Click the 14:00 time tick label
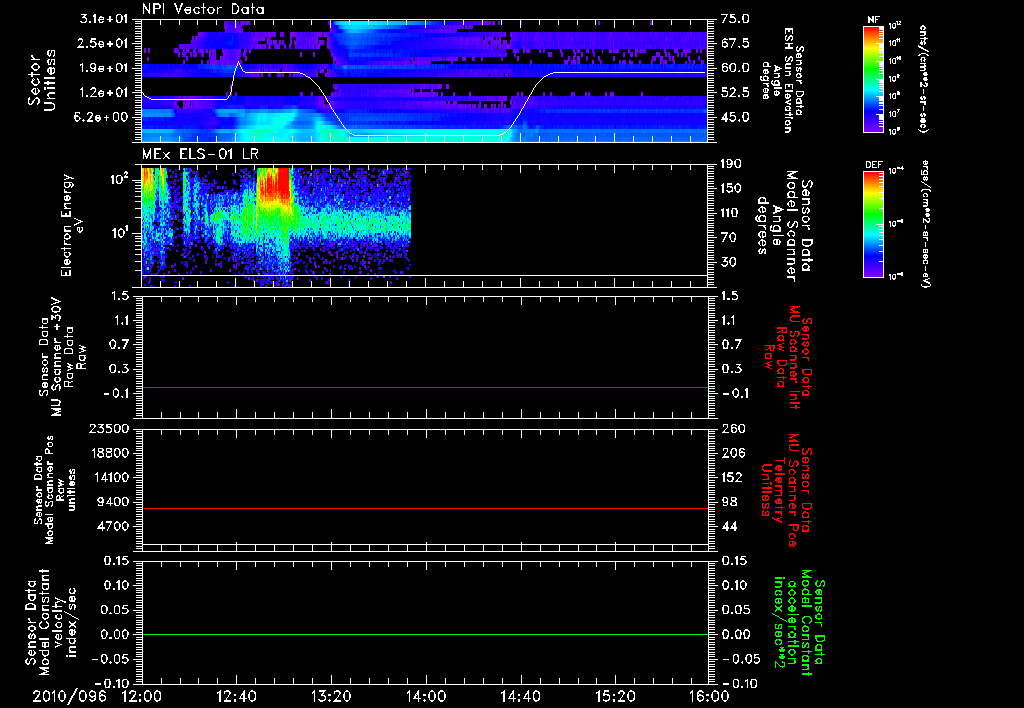1024x708 pixels. 426,696
